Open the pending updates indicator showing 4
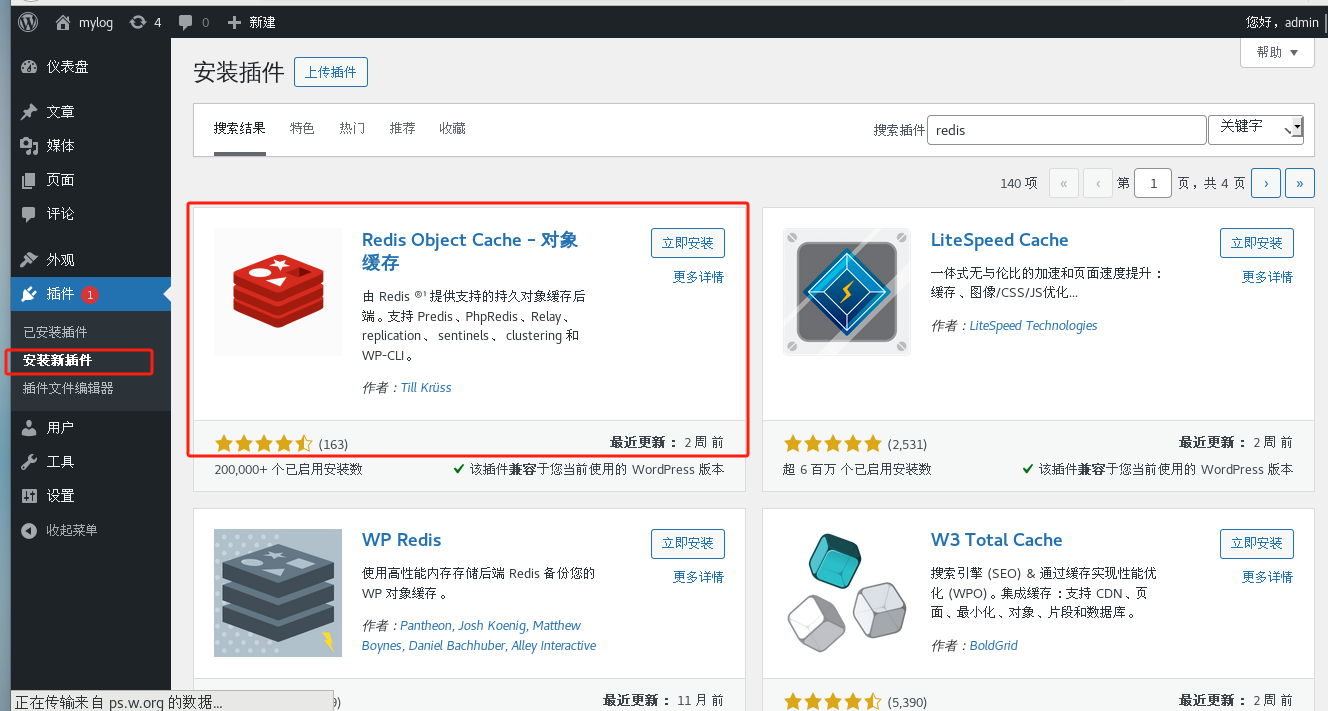 (x=145, y=22)
